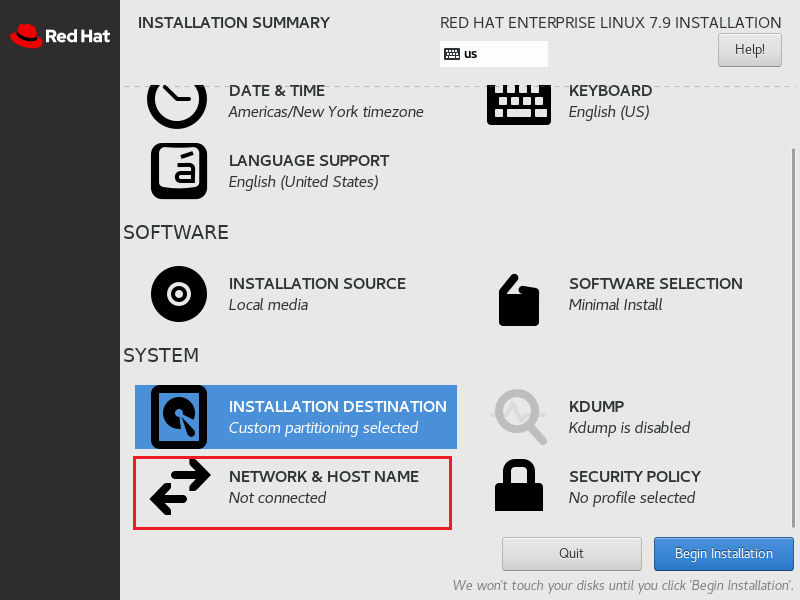Select NETWORK & HOST NAME heading
This screenshot has width=800, height=600.
pos(324,477)
